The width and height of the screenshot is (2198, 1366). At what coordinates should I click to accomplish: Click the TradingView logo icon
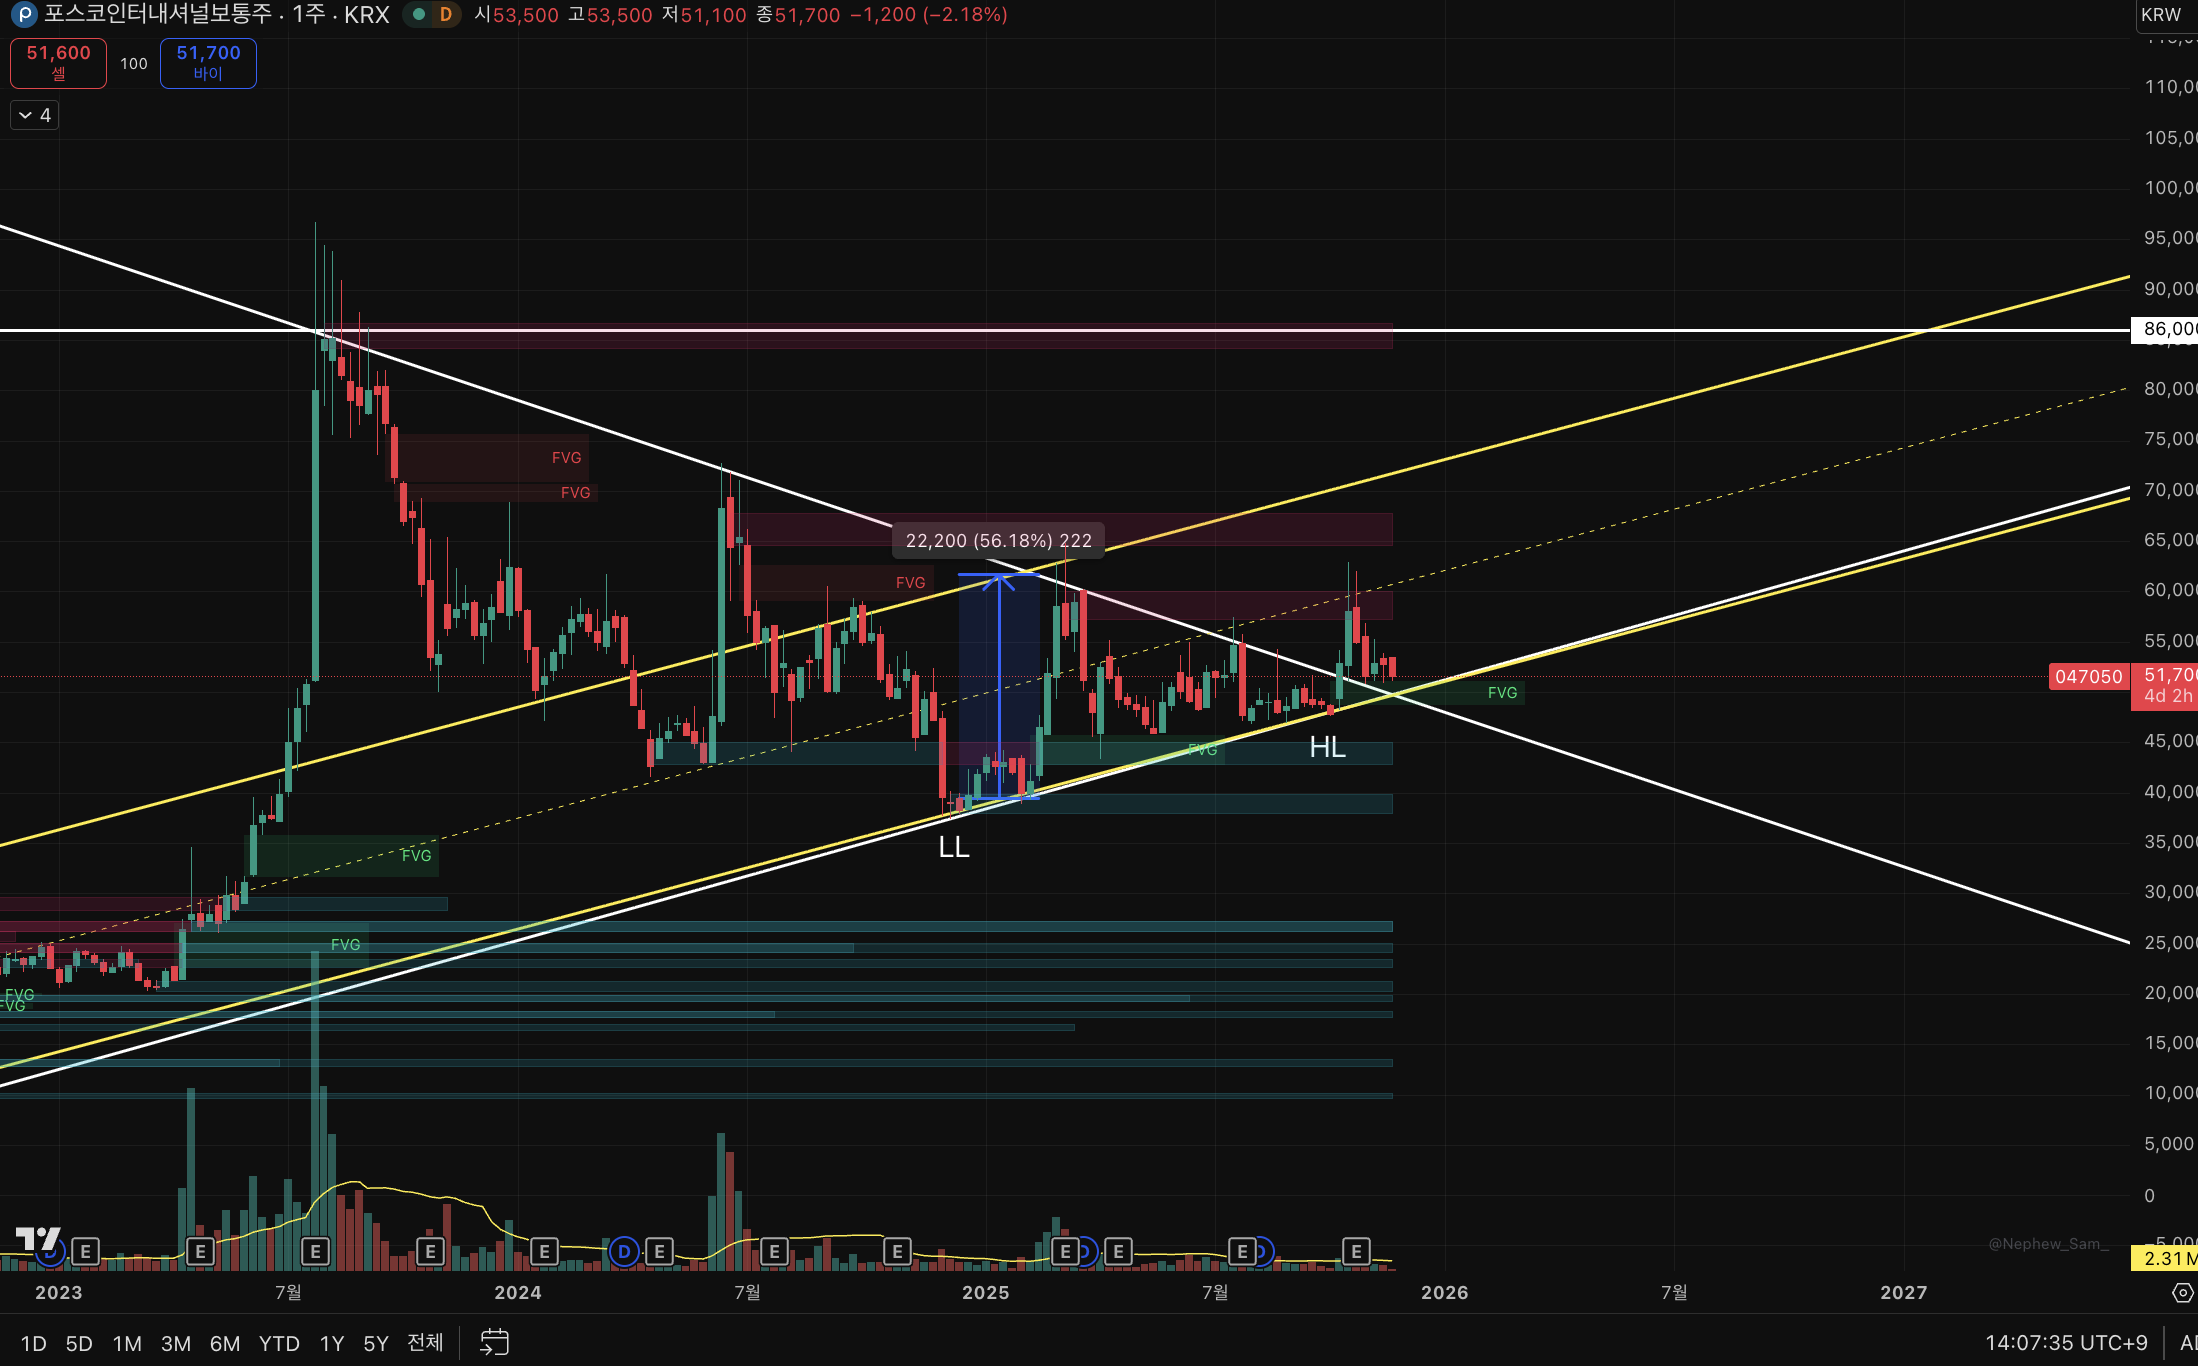point(38,1239)
